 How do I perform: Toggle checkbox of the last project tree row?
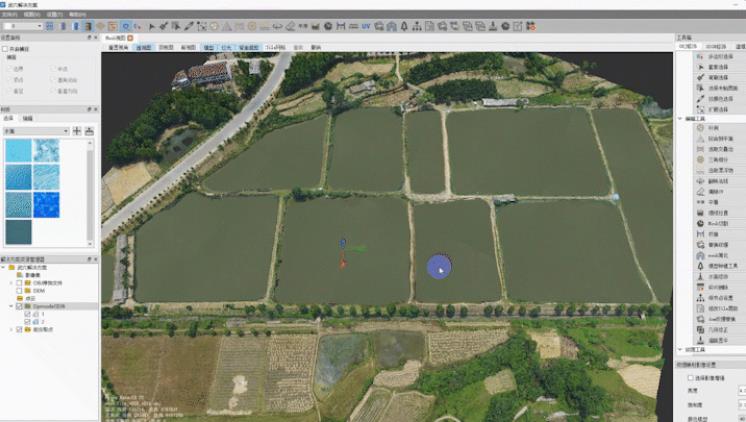point(19,329)
